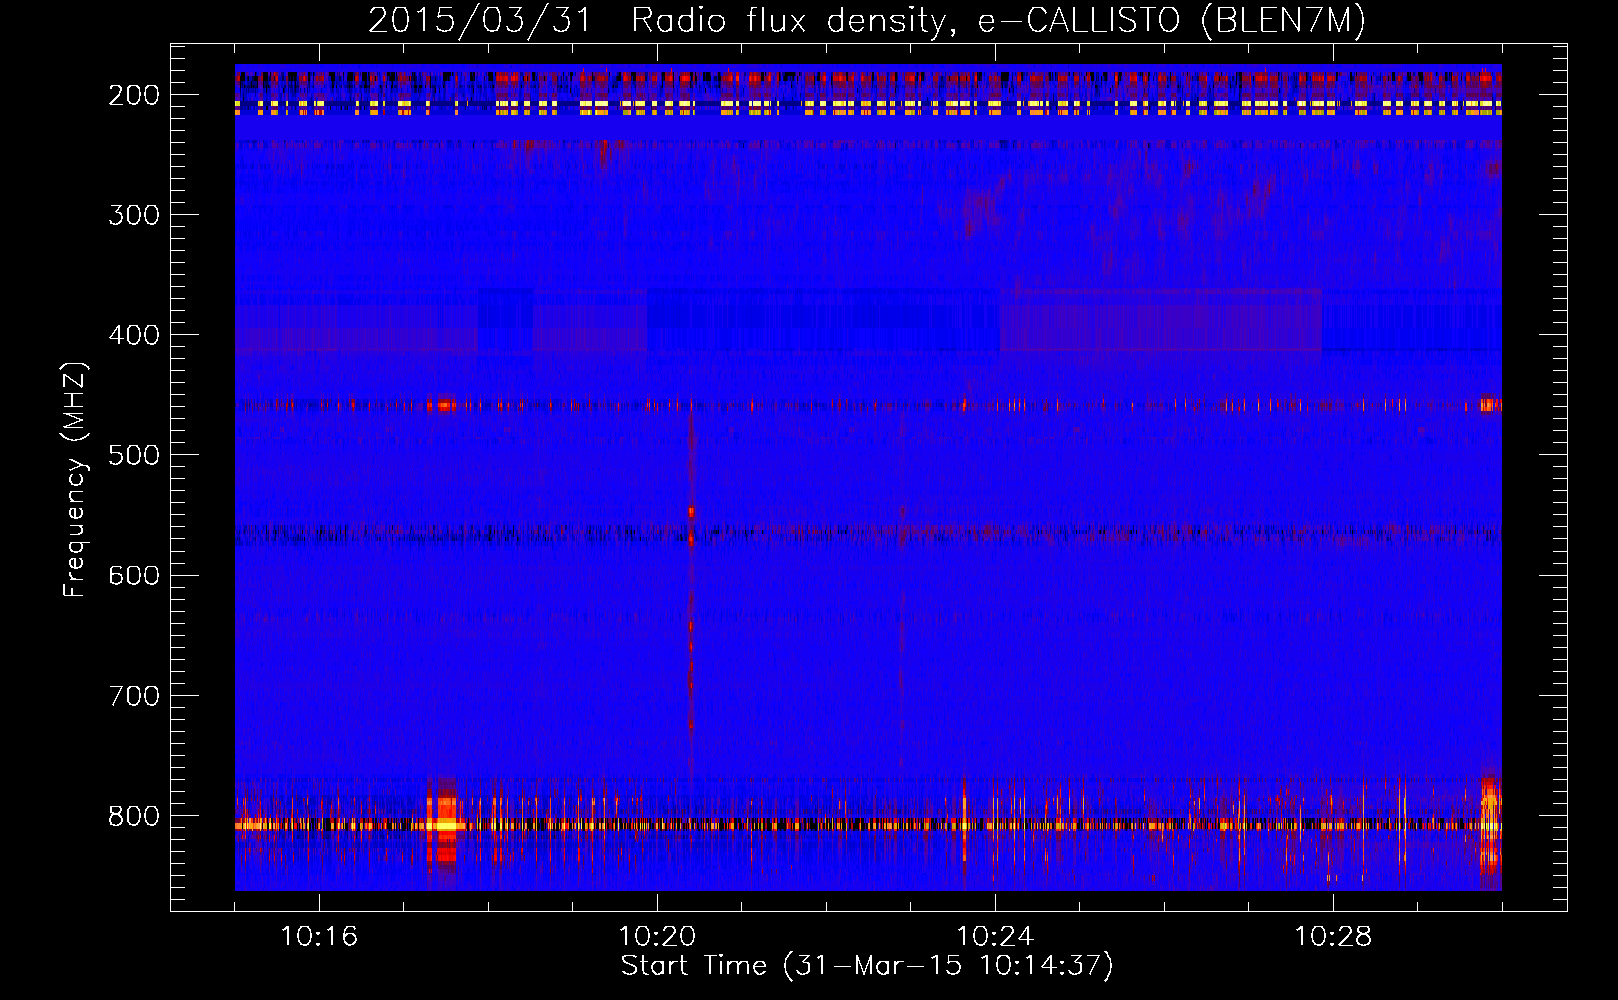1618x1000 pixels.
Task: Select the 600 frequency tick label
Action: (x=134, y=575)
